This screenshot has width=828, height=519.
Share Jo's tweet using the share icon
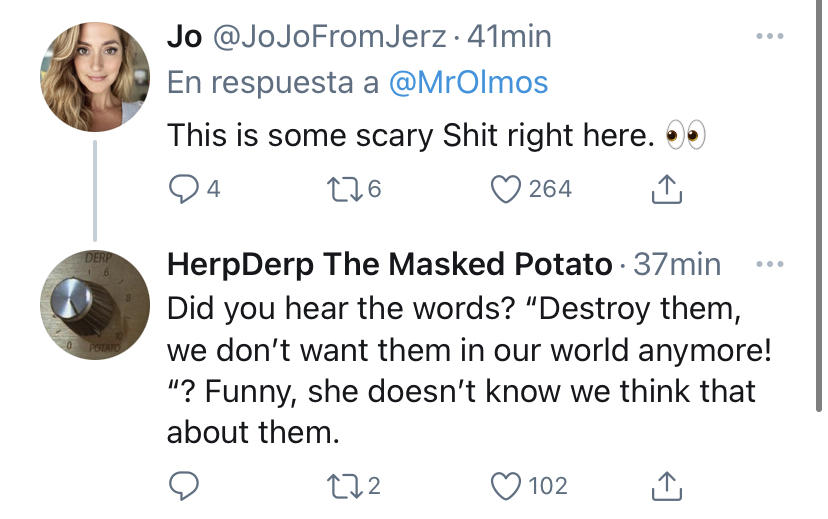666,189
